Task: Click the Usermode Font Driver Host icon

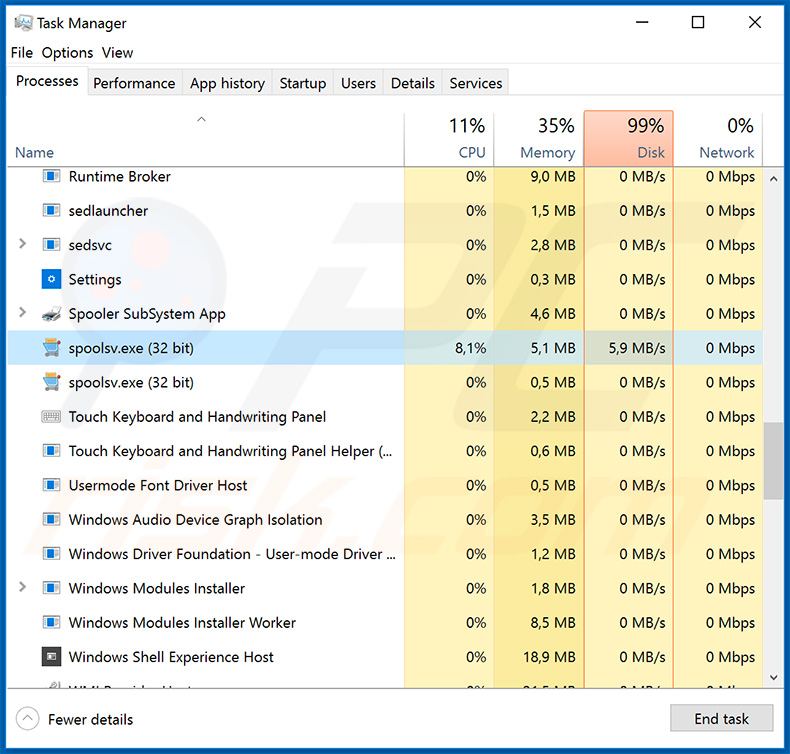Action: (51, 485)
